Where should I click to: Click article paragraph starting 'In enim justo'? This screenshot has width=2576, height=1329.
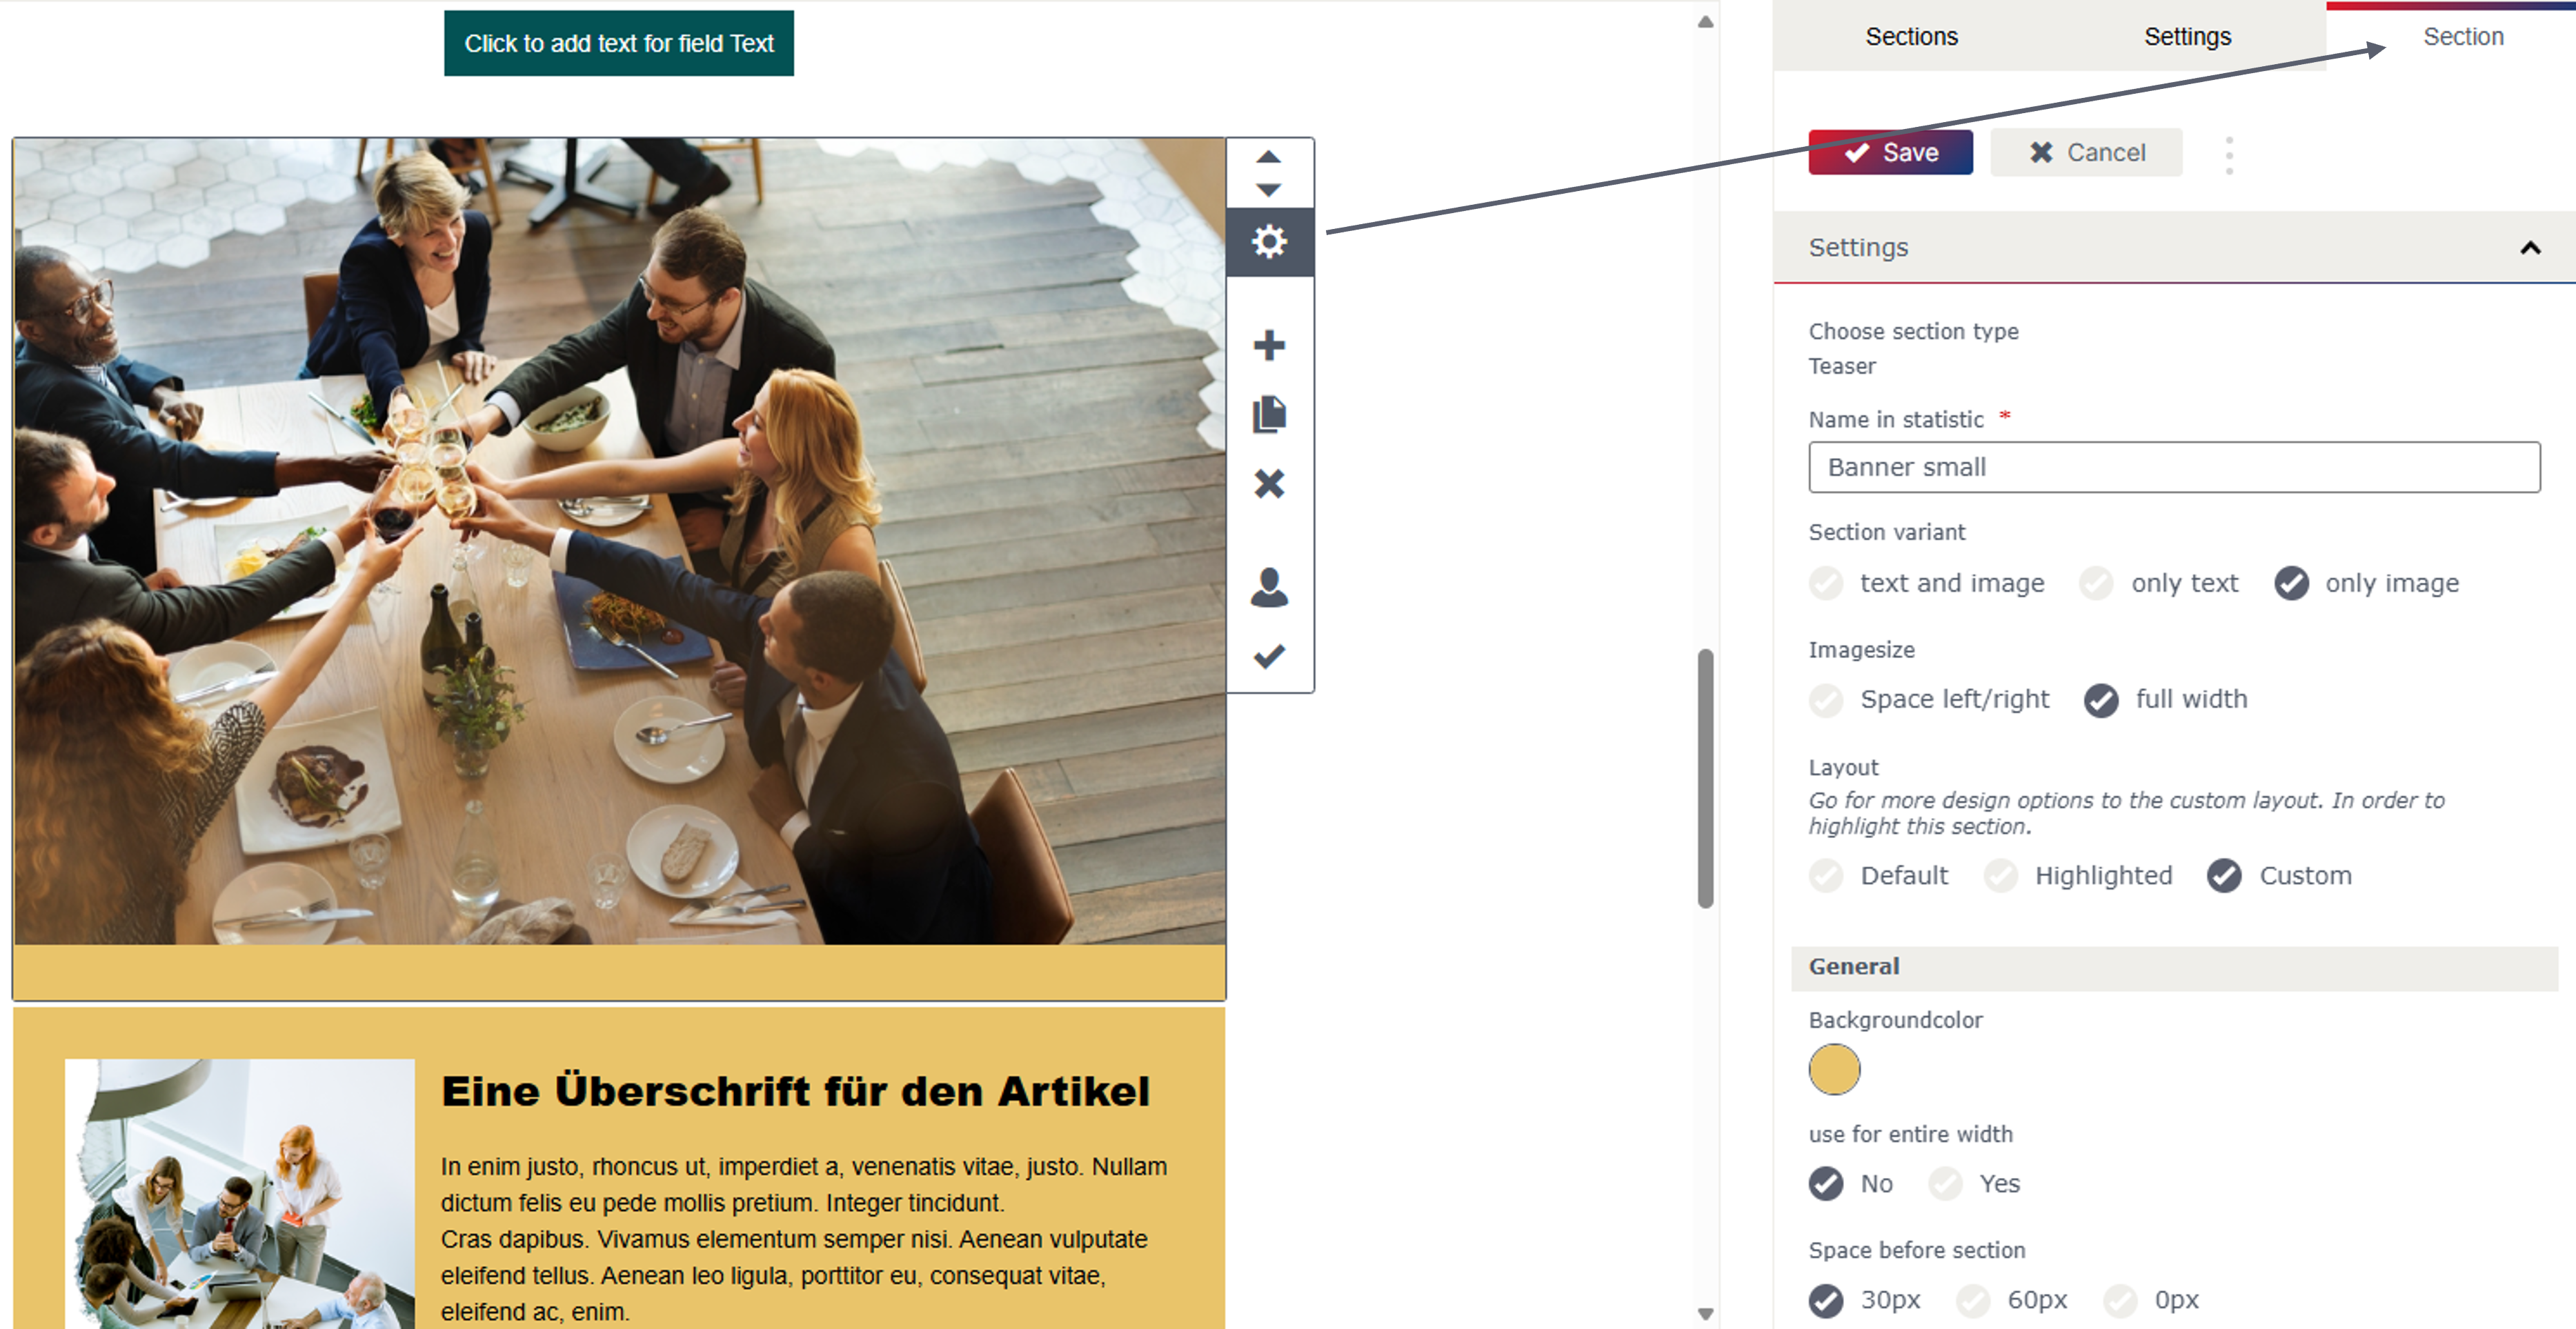coord(805,1239)
